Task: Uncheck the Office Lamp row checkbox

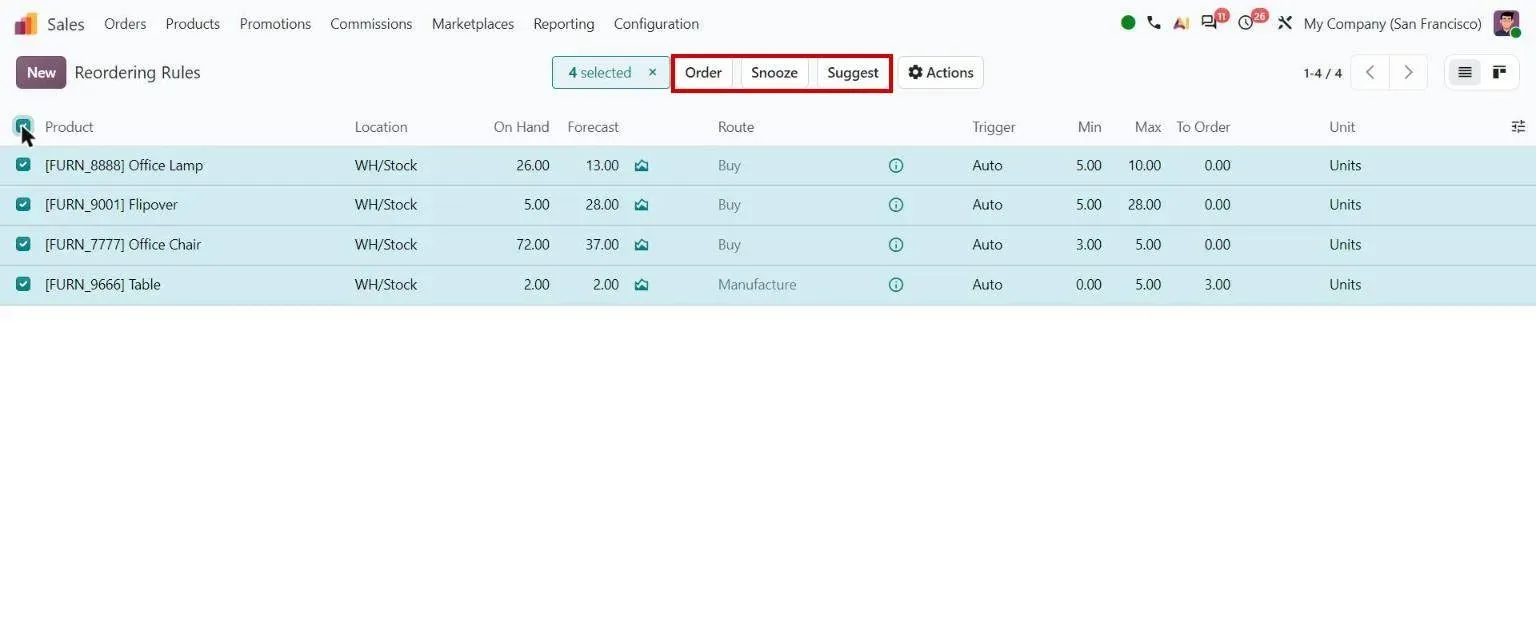Action: coord(23,165)
